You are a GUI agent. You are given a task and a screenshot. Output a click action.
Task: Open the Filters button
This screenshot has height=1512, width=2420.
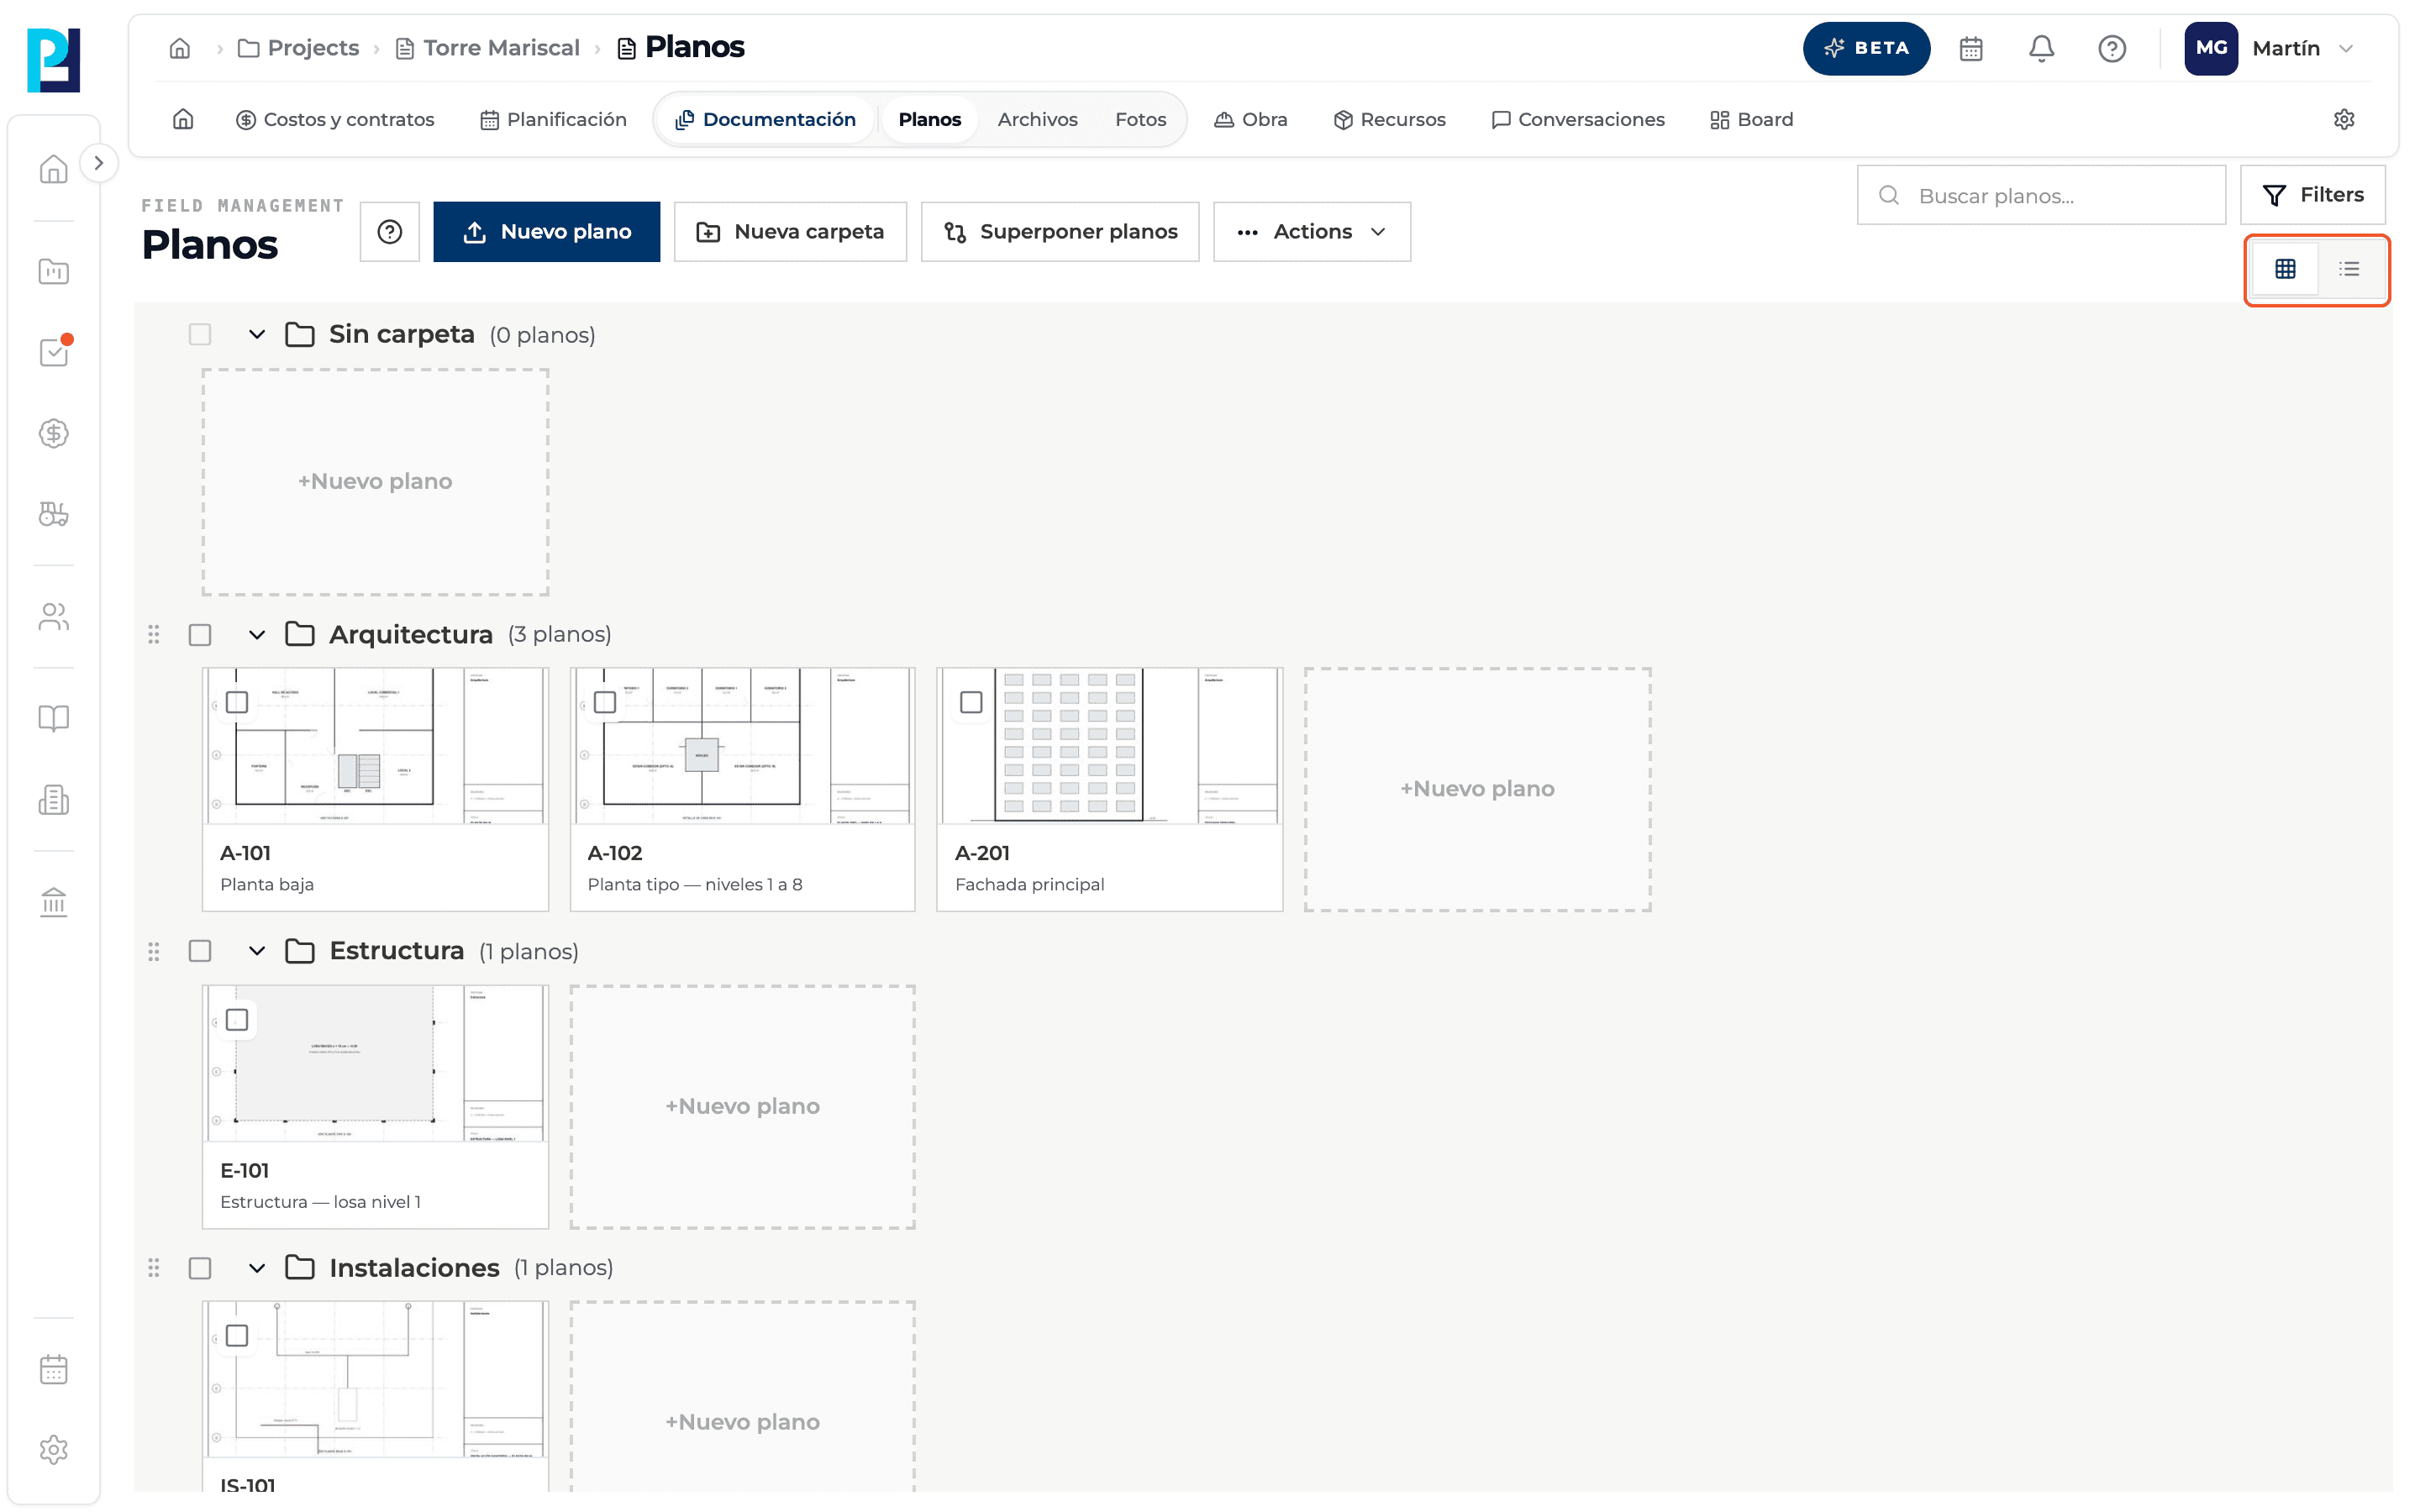(x=2312, y=195)
